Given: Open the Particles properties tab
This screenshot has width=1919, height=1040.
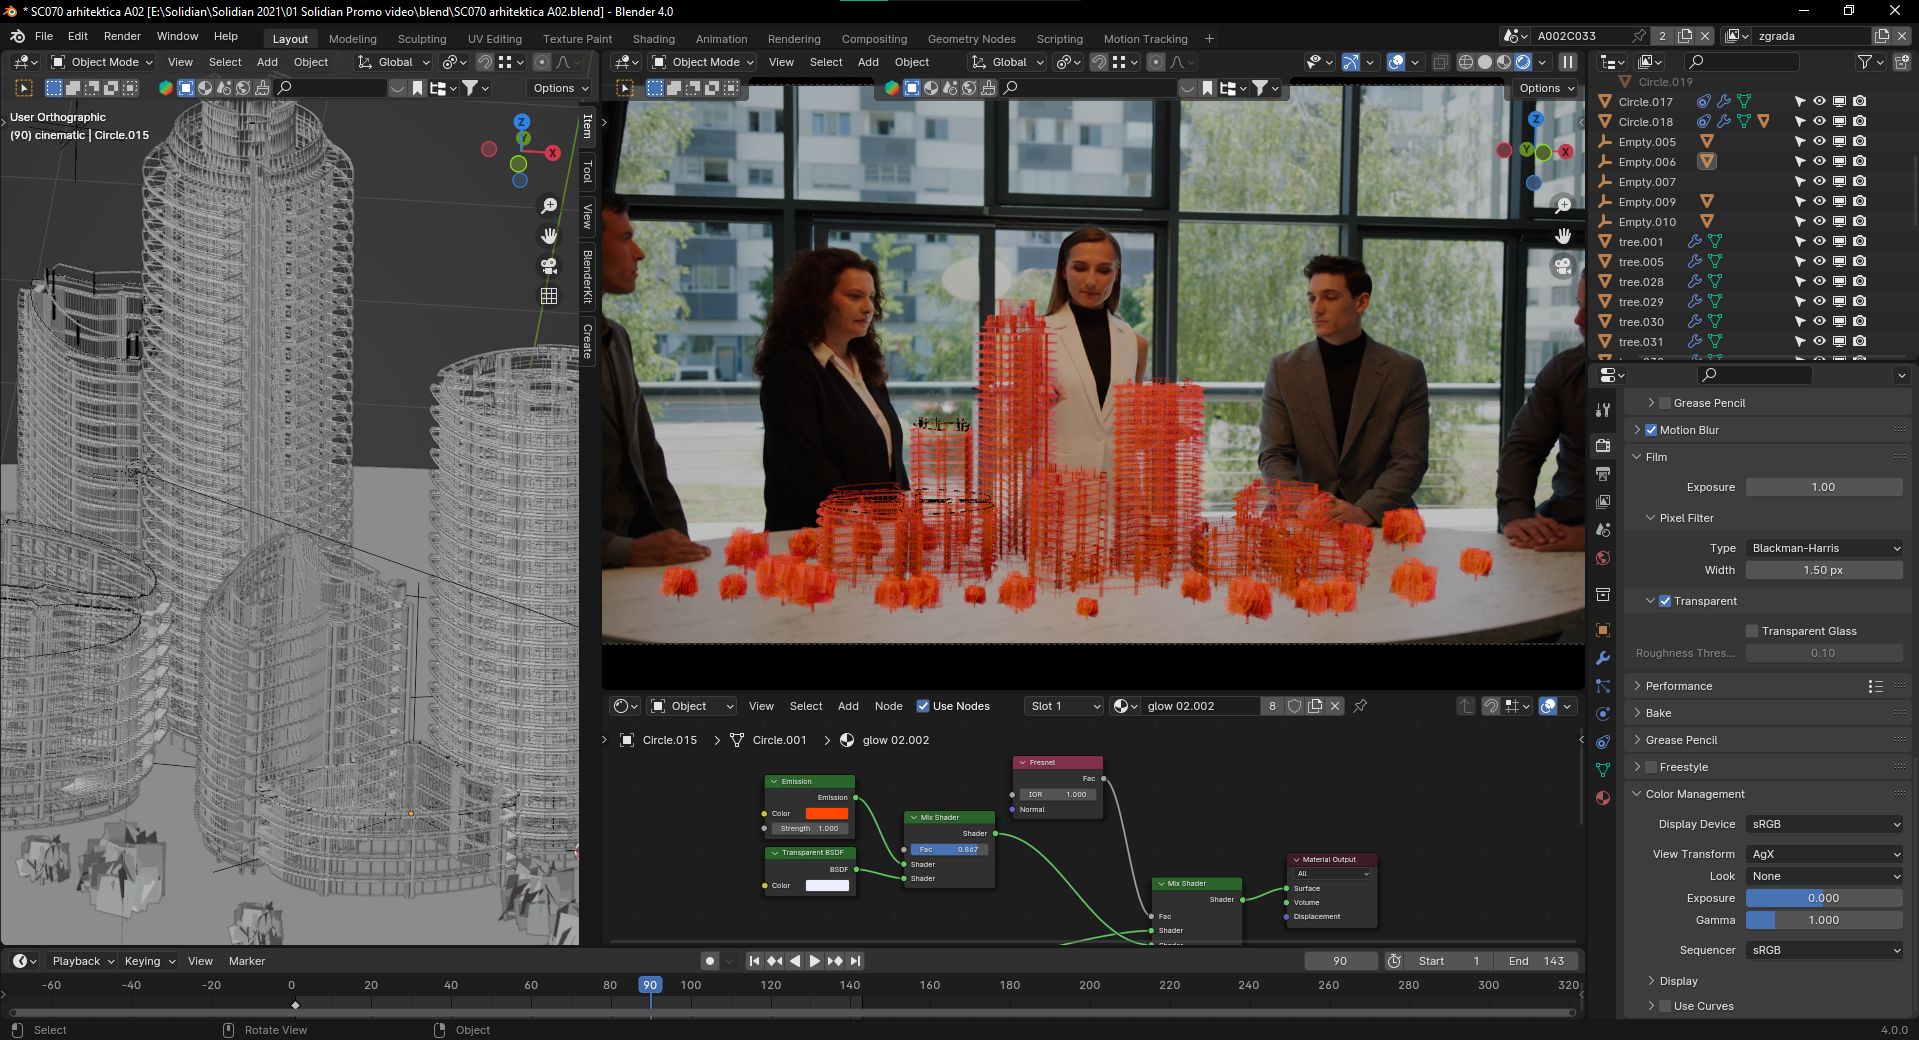Looking at the screenshot, I should (1603, 686).
